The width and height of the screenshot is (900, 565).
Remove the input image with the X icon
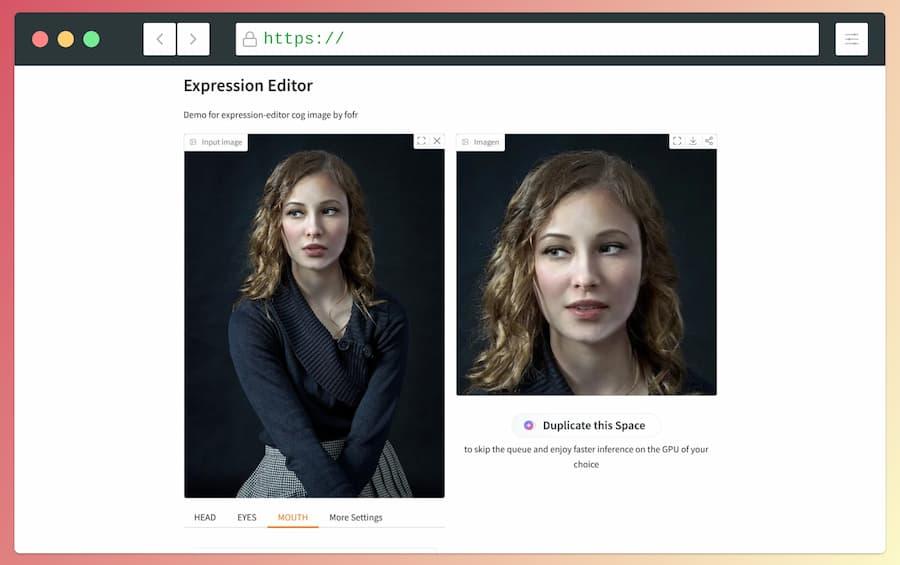(x=437, y=141)
